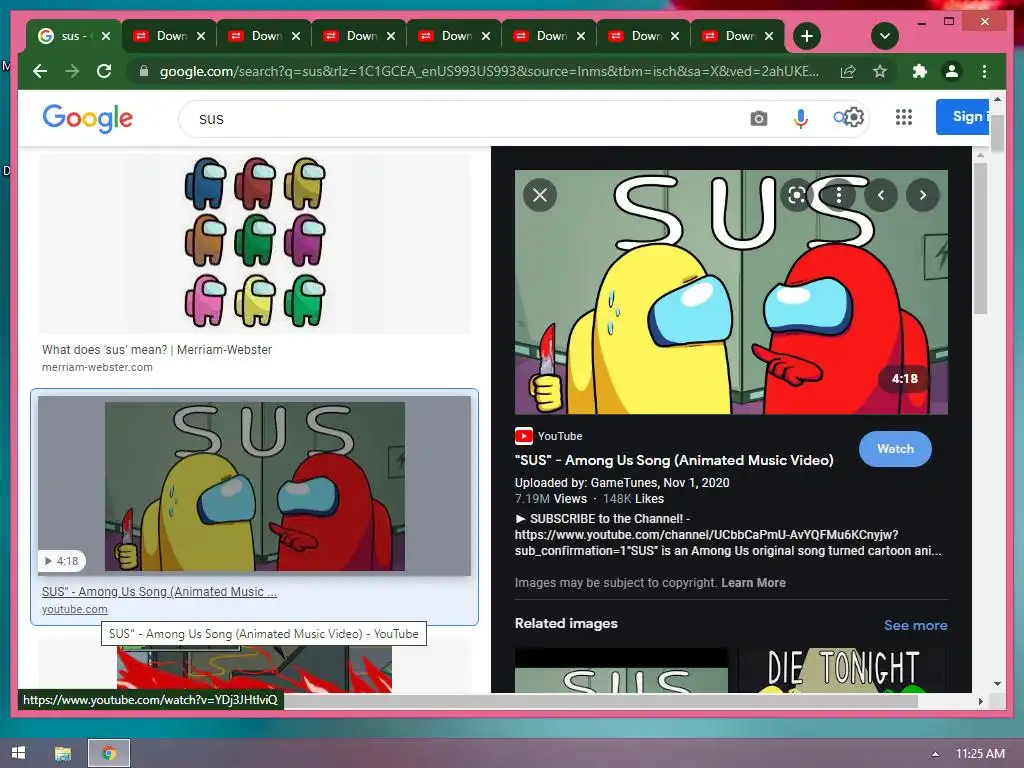Open File Explorer from taskbar
Viewport: 1024px width, 768px height.
63,754
